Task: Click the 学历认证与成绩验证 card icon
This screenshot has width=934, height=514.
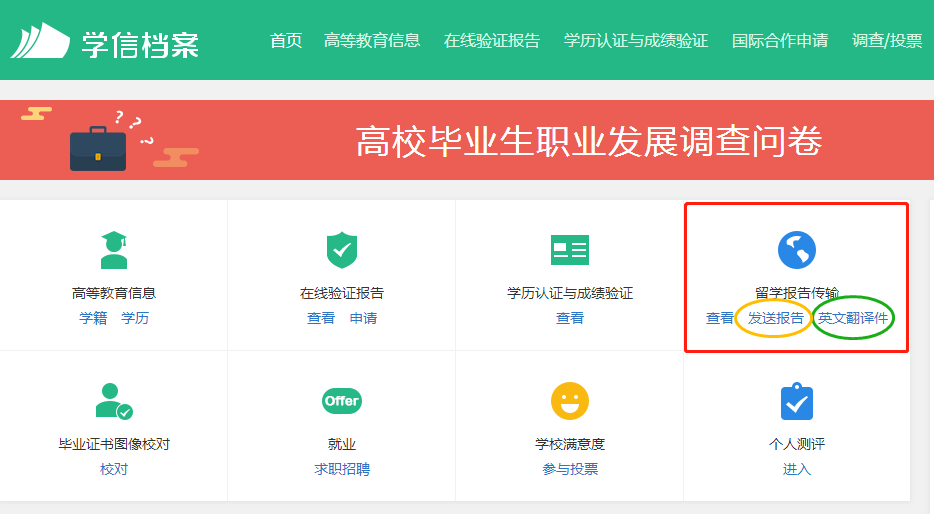Action: click(570, 250)
